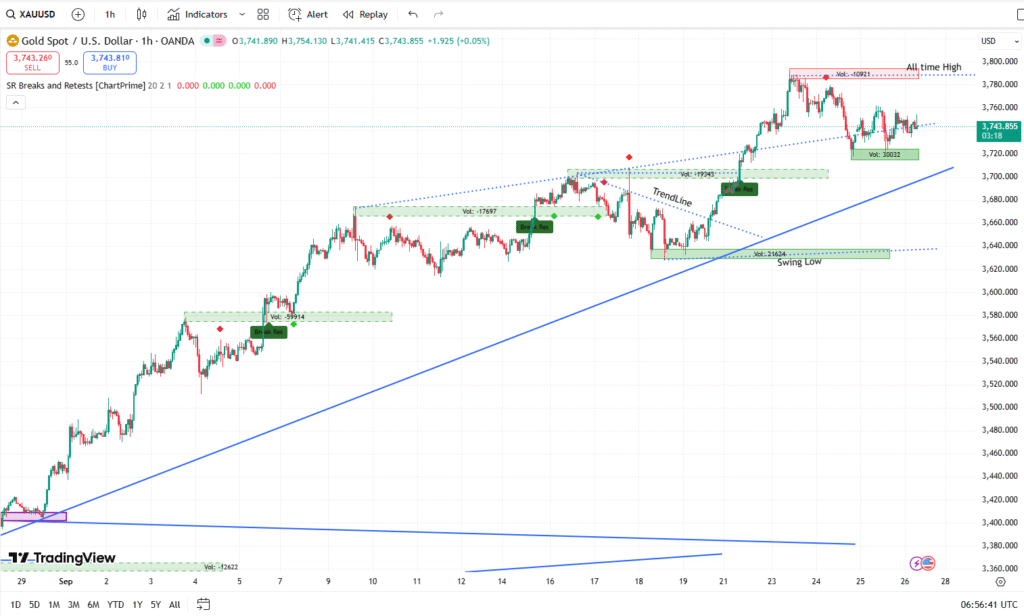Toggle visibility dot on the XAUUSD legend
Image resolution: width=1024 pixels, height=616 pixels.
point(208,41)
